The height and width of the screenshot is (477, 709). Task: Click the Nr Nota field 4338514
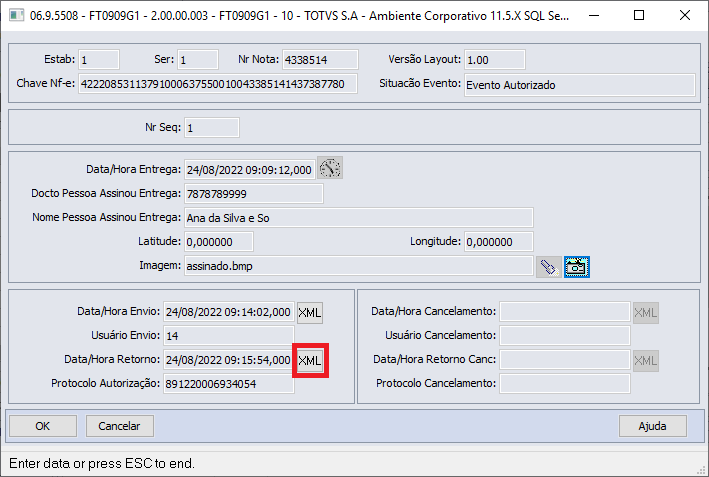(x=320, y=60)
